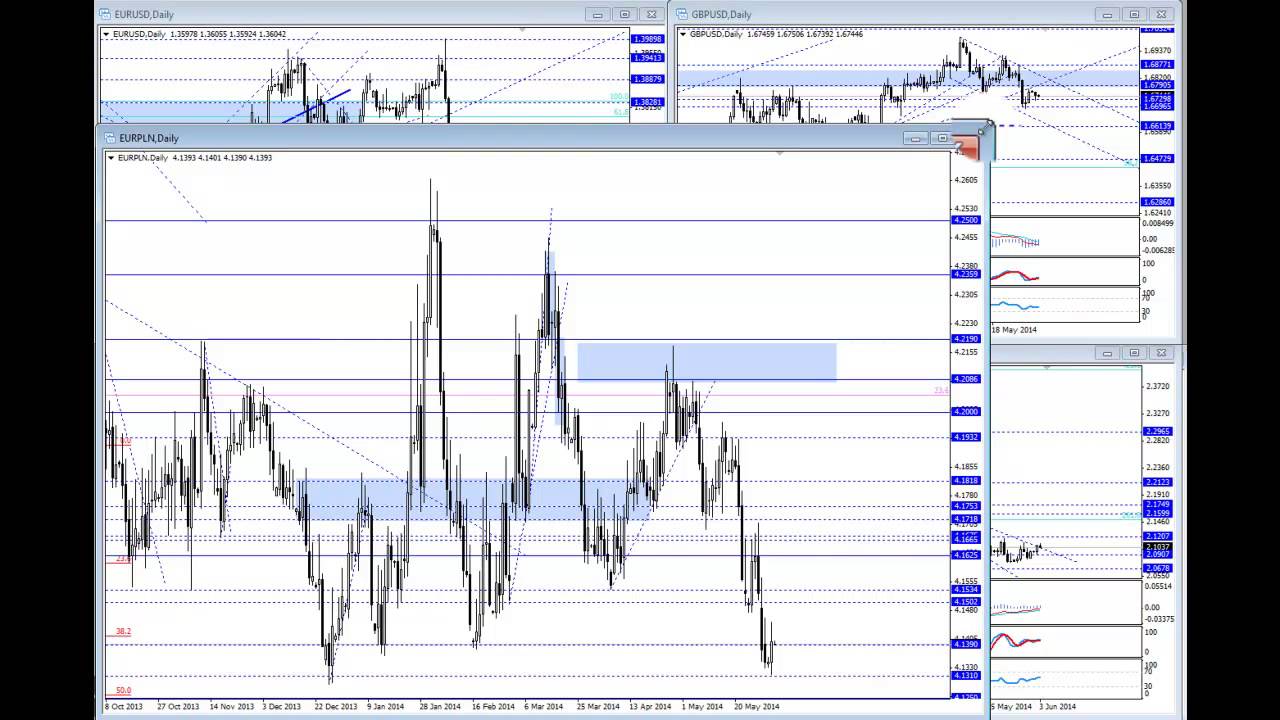Click the 1.64729 level label on GBPUSD
The height and width of the screenshot is (720, 1280).
coord(1157,159)
